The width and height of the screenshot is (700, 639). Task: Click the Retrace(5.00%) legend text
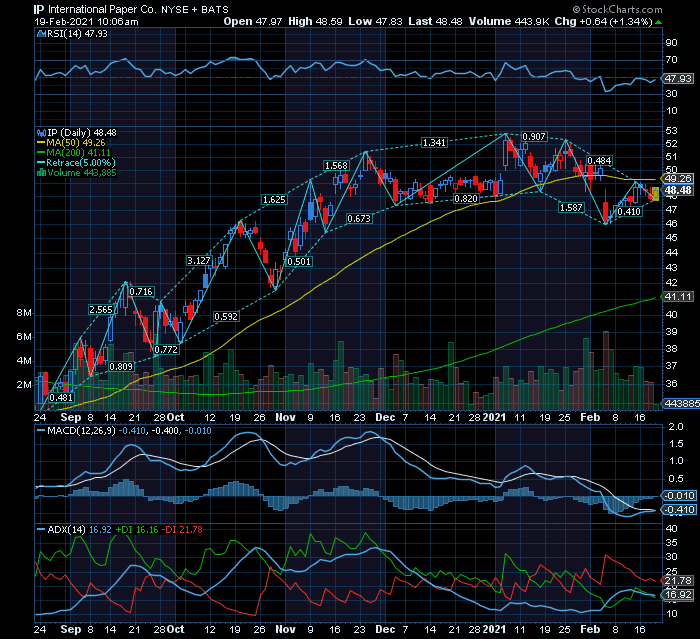click(x=81, y=163)
